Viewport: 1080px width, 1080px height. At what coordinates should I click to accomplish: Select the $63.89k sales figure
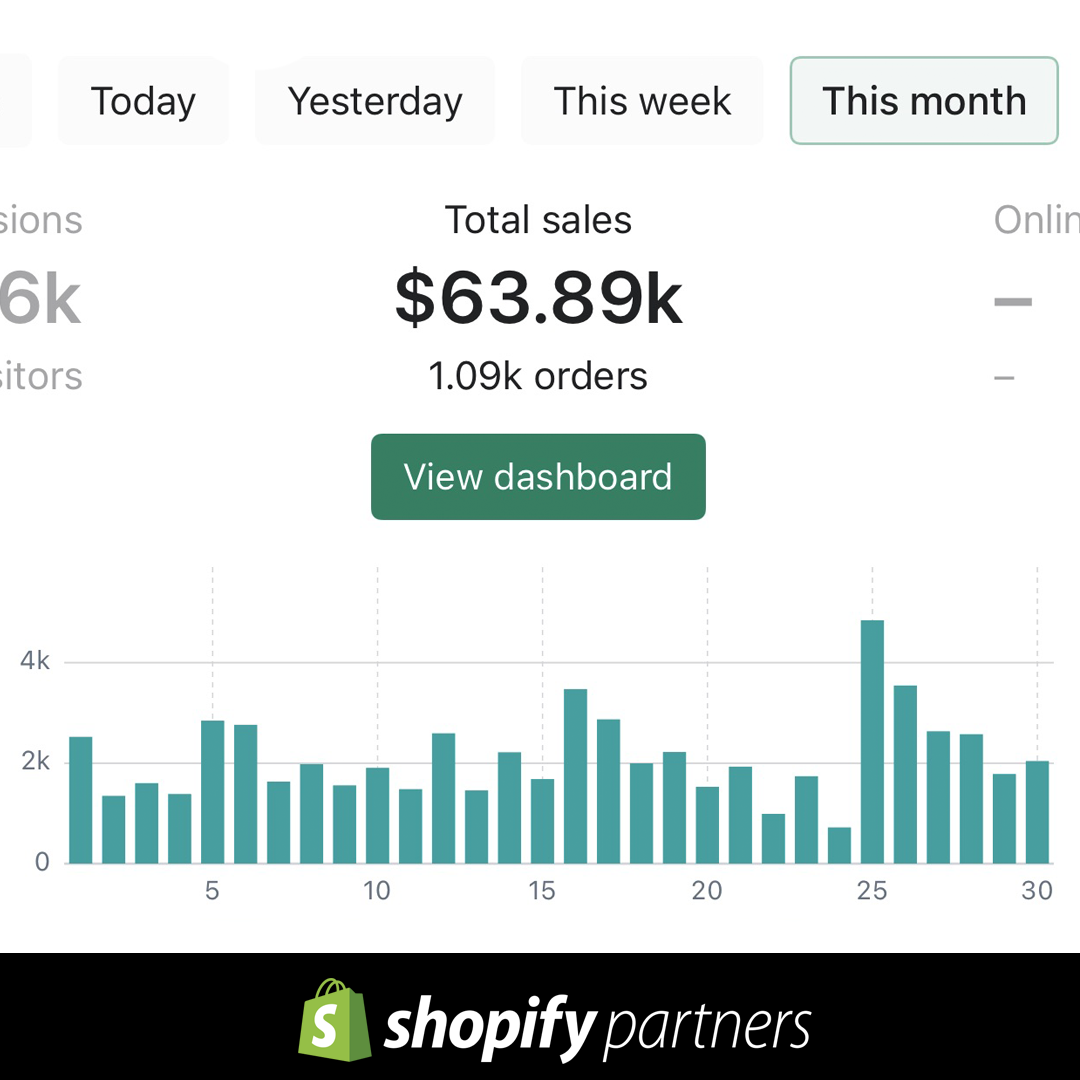click(x=538, y=298)
